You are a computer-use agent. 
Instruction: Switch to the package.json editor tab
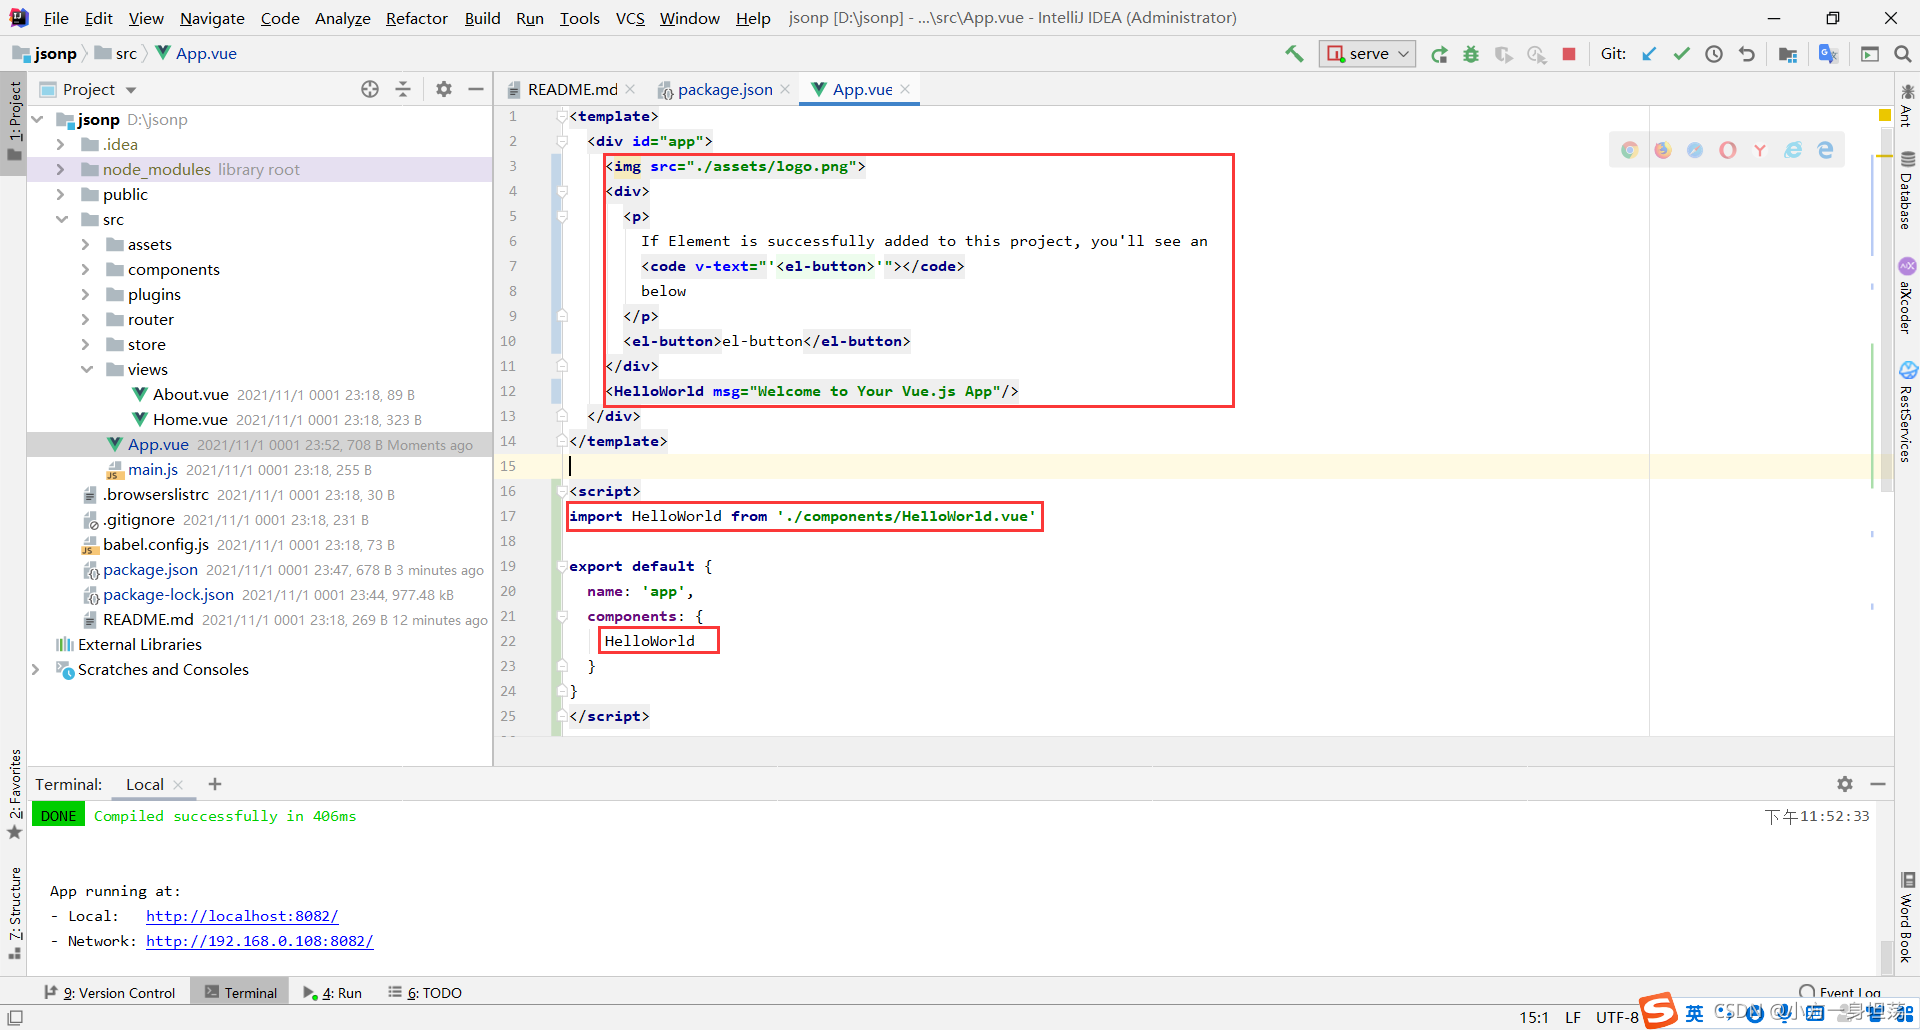pyautogui.click(x=724, y=89)
